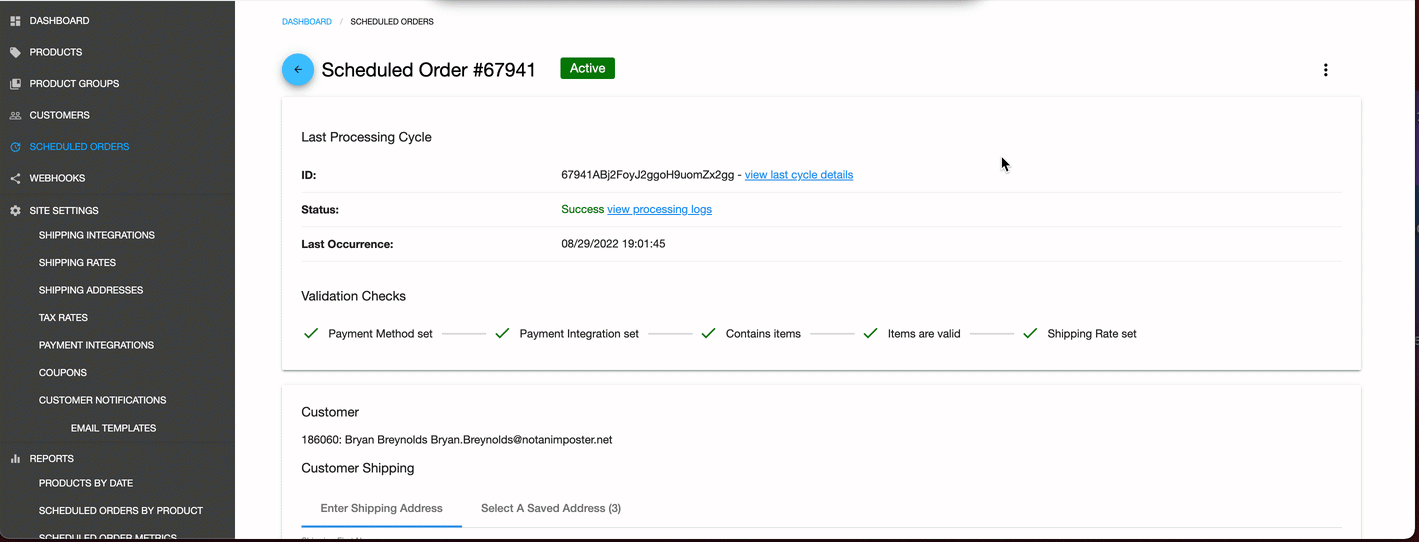1419x542 pixels.
Task: Click the Dashboard grid icon in sidebar
Action: click(x=15, y=21)
